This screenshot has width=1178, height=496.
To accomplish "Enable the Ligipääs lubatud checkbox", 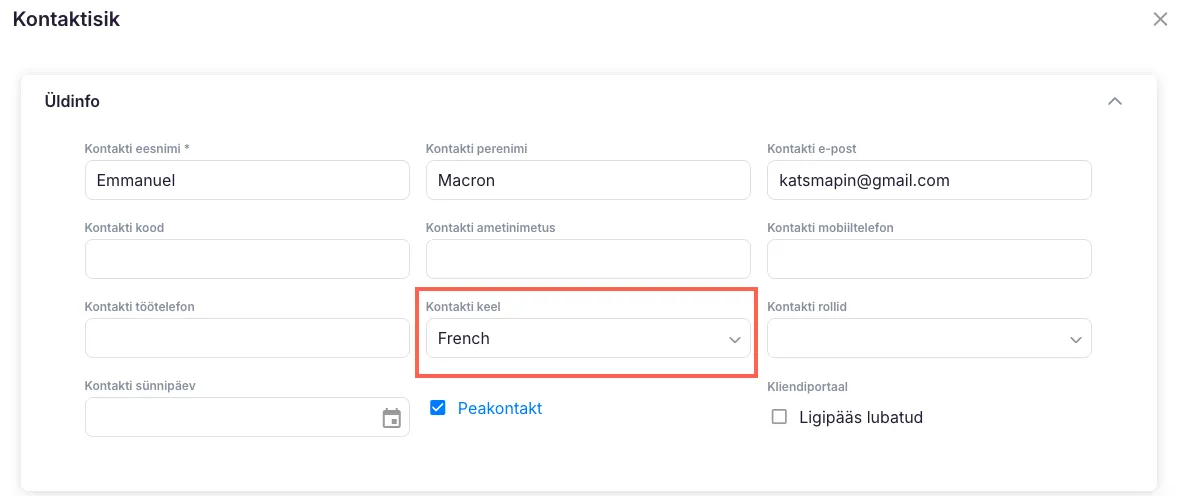I will 779,417.
